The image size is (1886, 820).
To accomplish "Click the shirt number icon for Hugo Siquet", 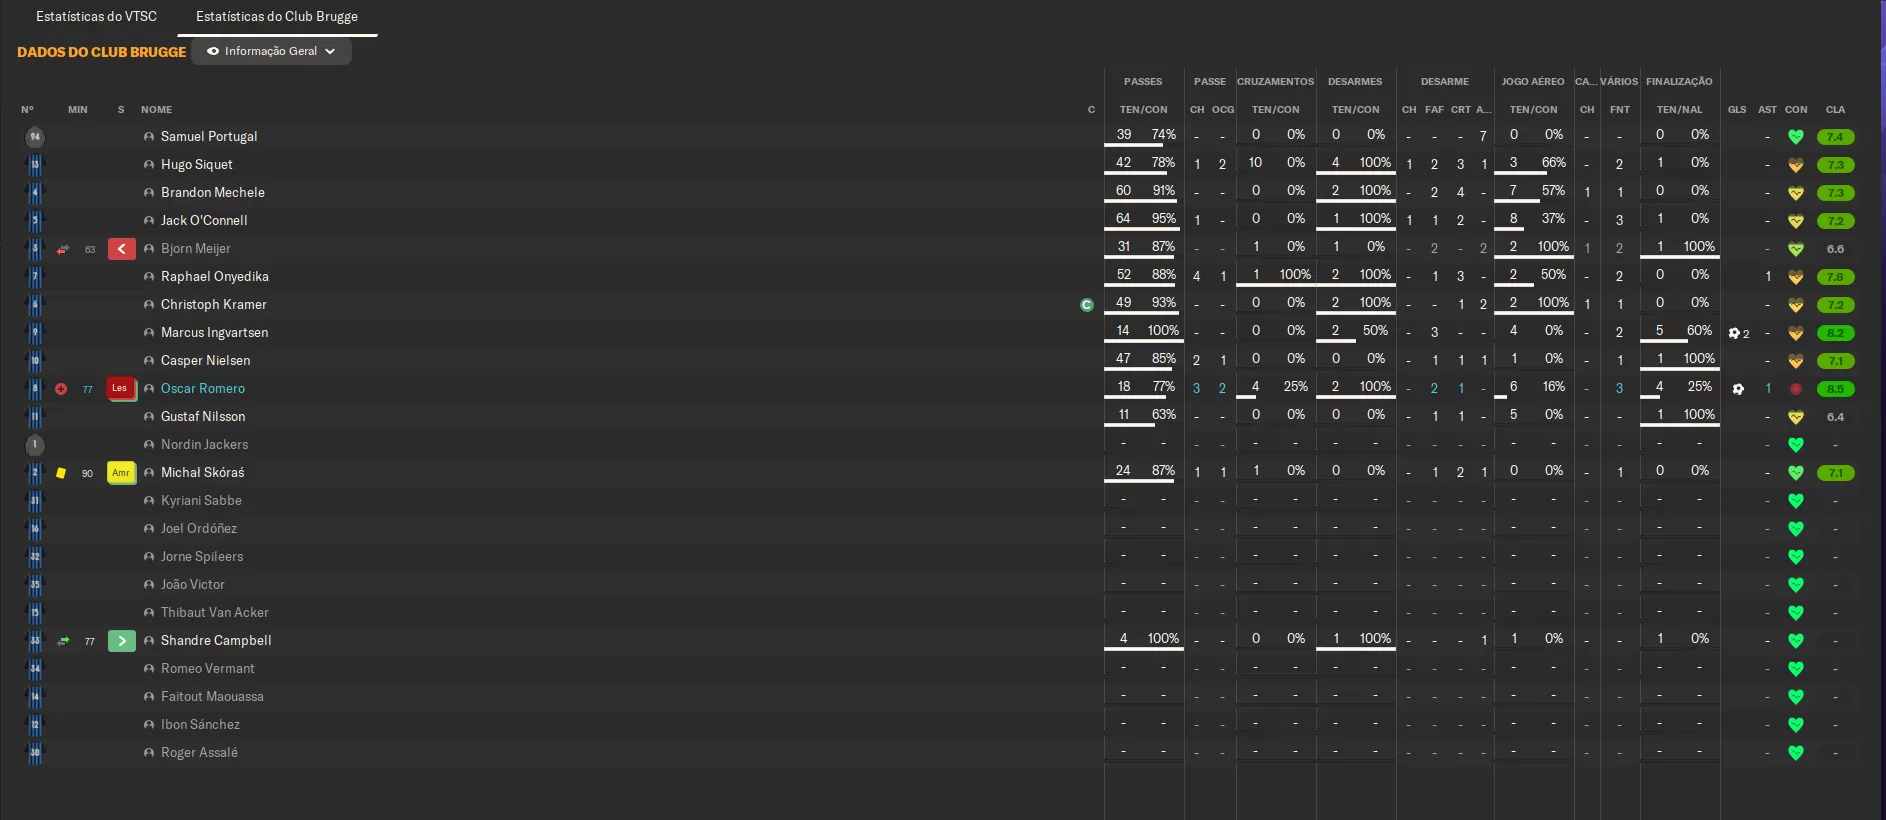I will (35, 165).
